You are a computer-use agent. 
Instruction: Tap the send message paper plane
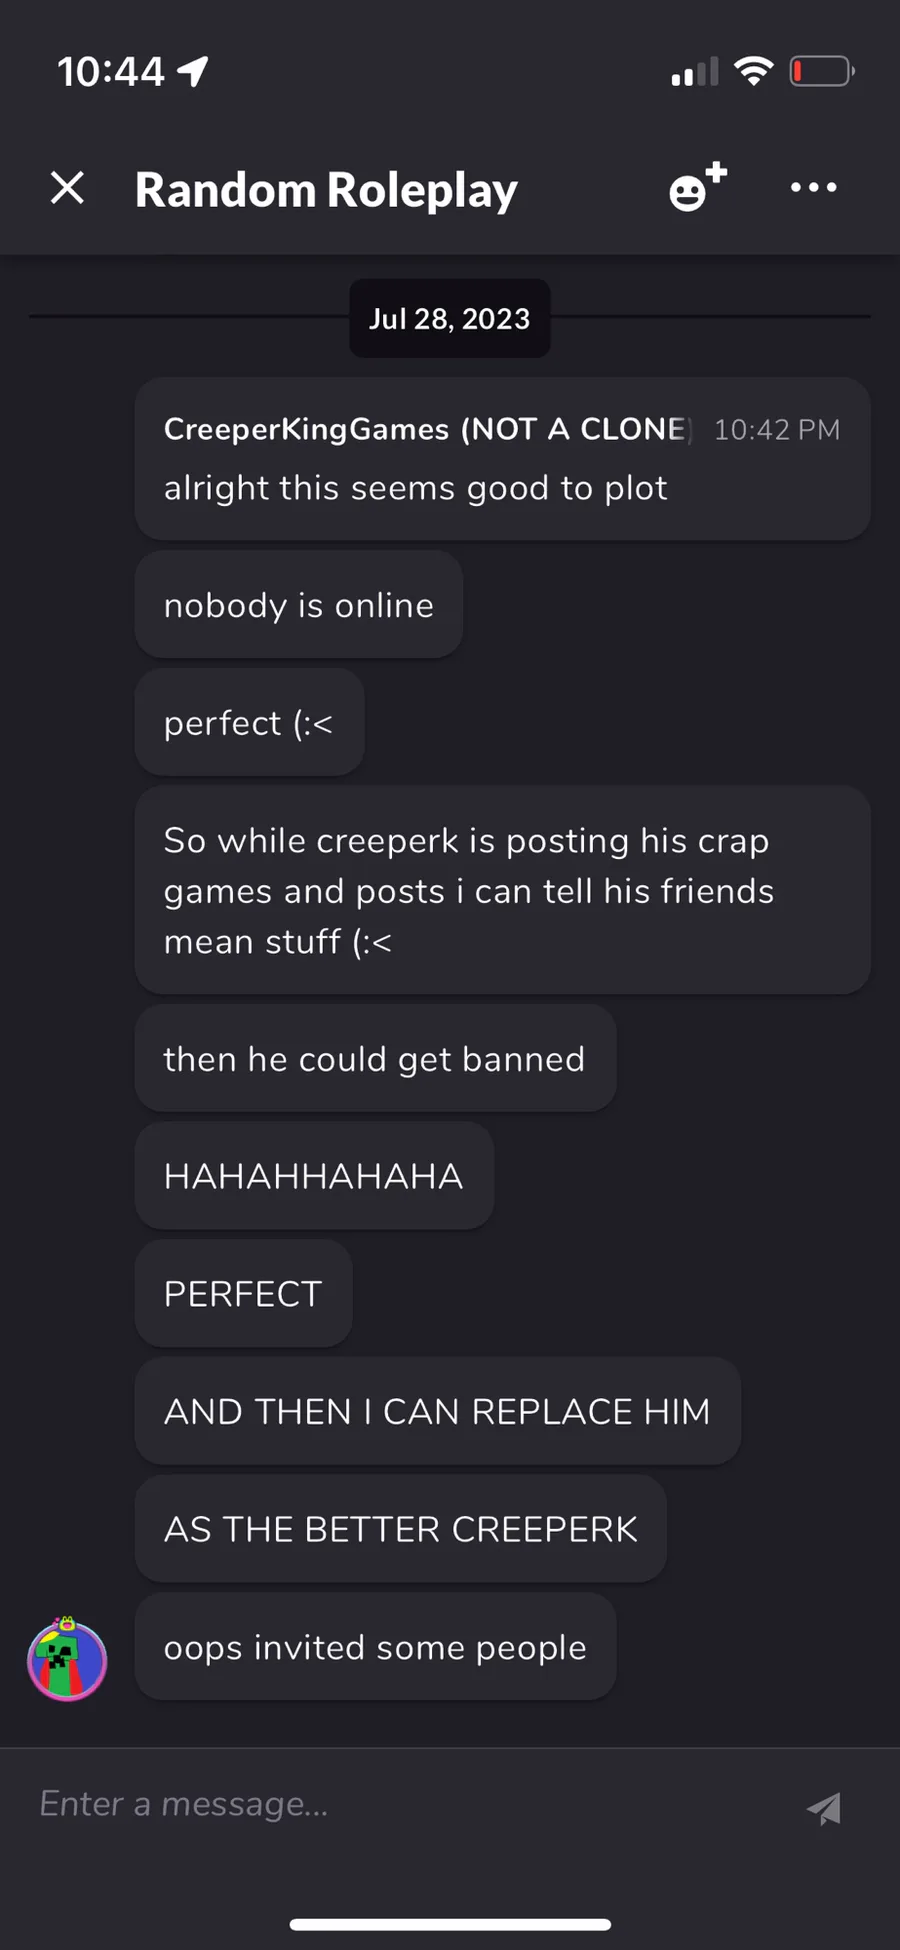pos(824,1807)
